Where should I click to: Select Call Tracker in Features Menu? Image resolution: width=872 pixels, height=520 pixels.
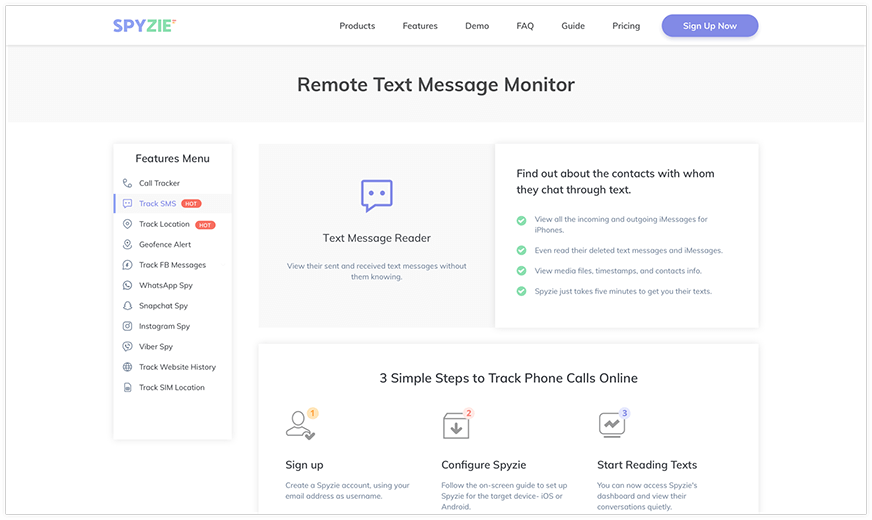pos(159,183)
